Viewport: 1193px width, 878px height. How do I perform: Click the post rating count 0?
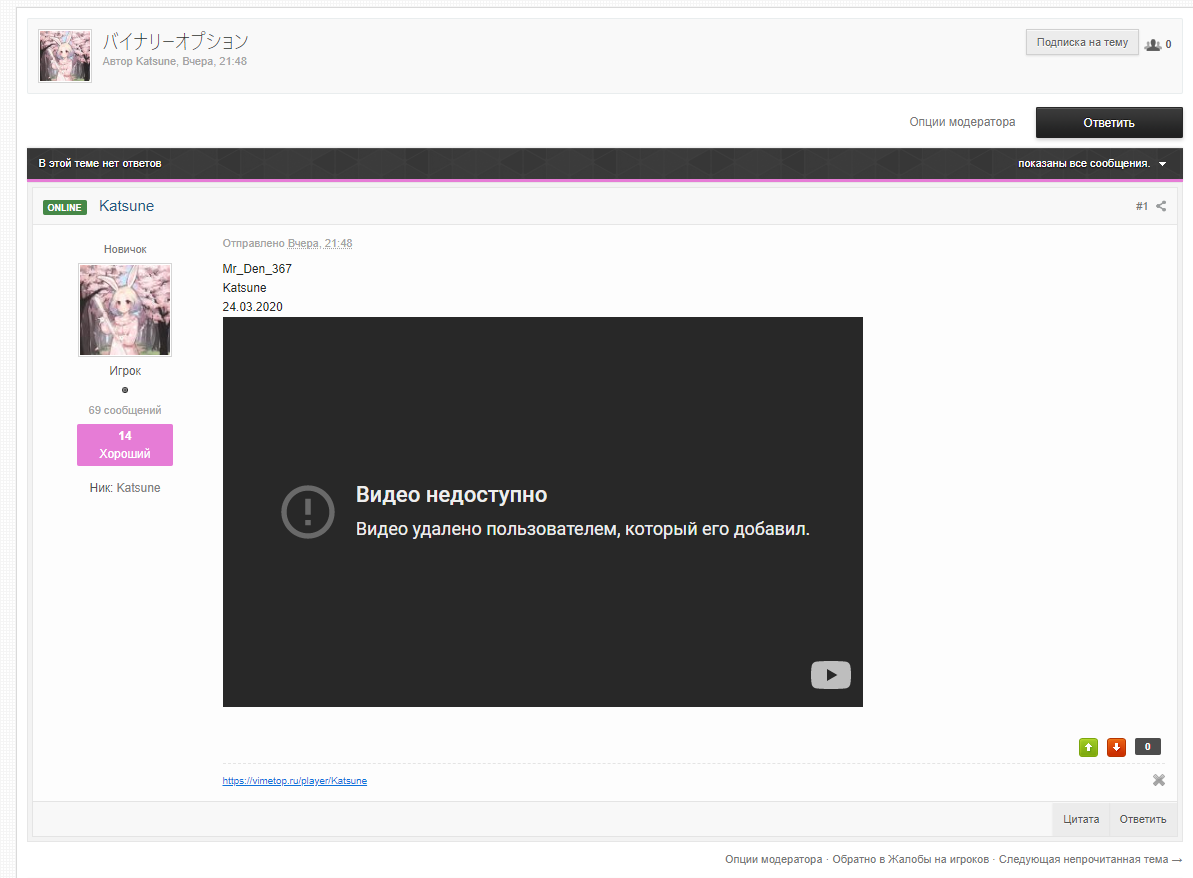tap(1147, 746)
